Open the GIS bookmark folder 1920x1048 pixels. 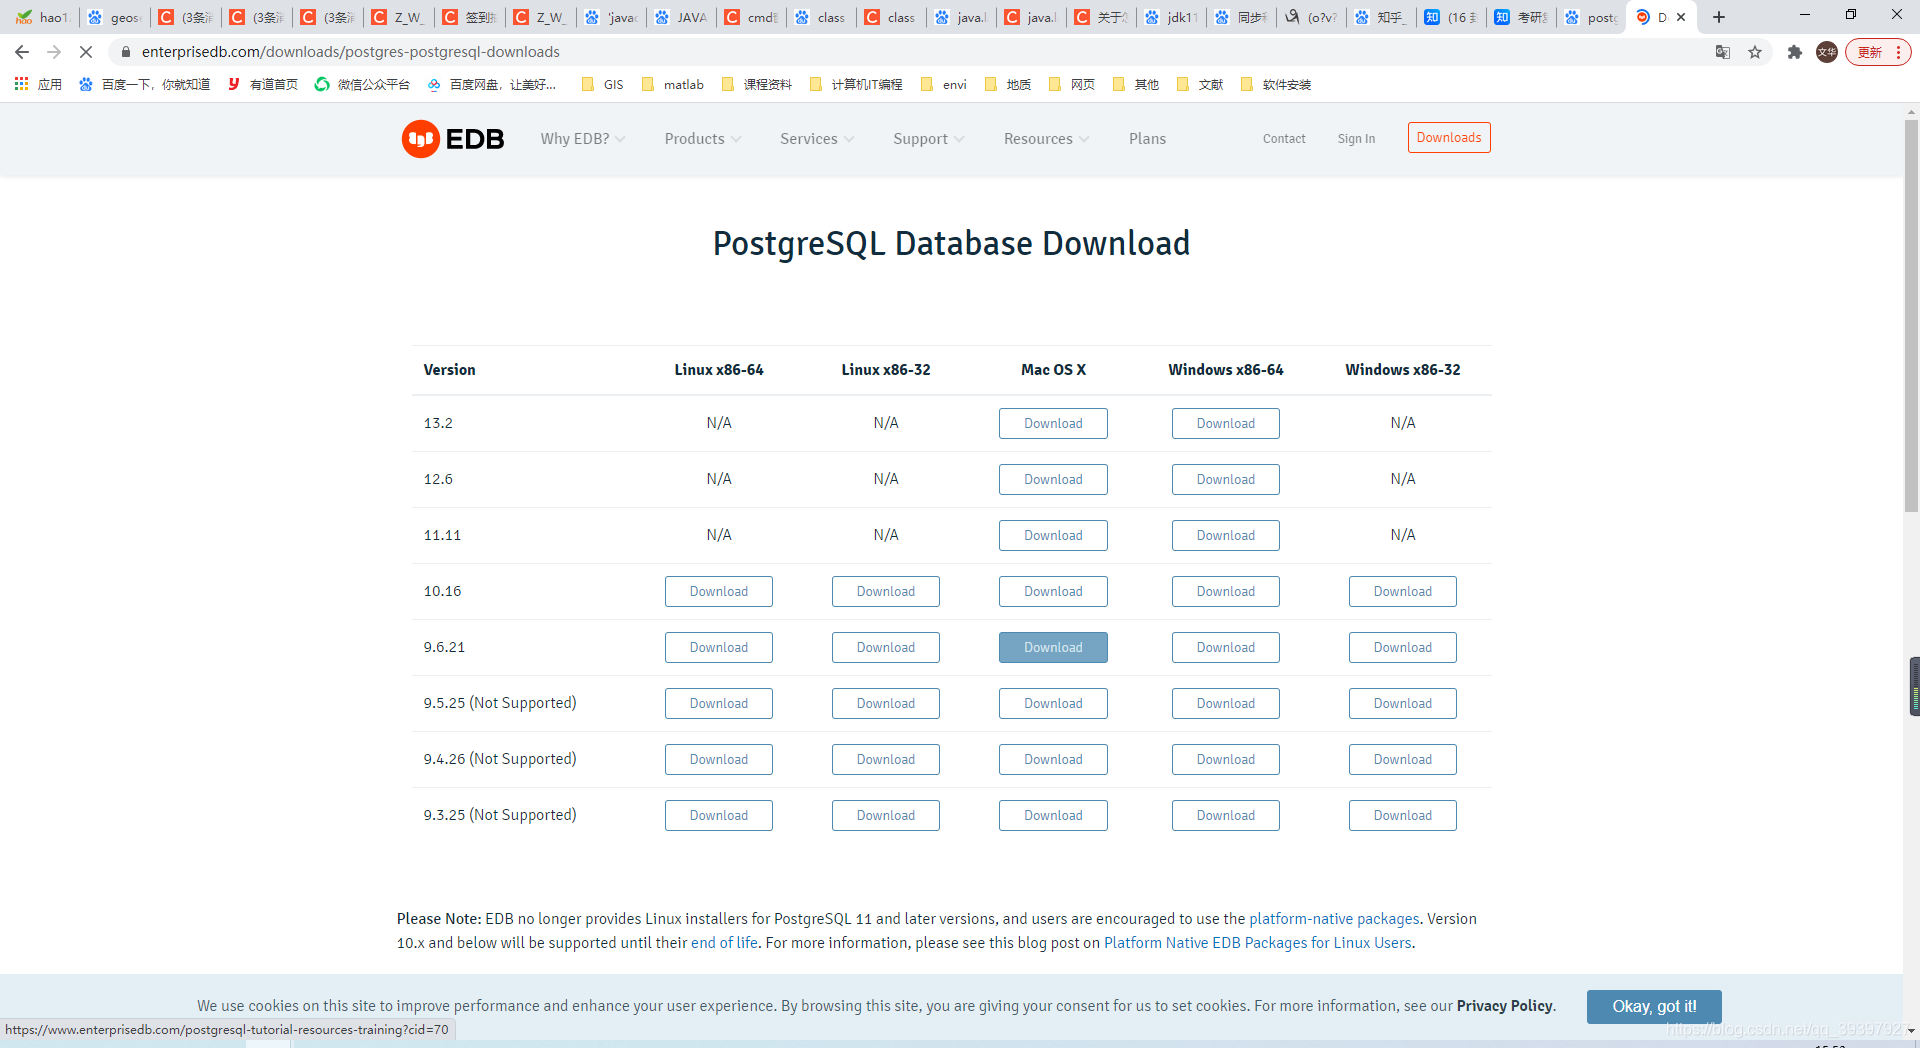pos(603,84)
